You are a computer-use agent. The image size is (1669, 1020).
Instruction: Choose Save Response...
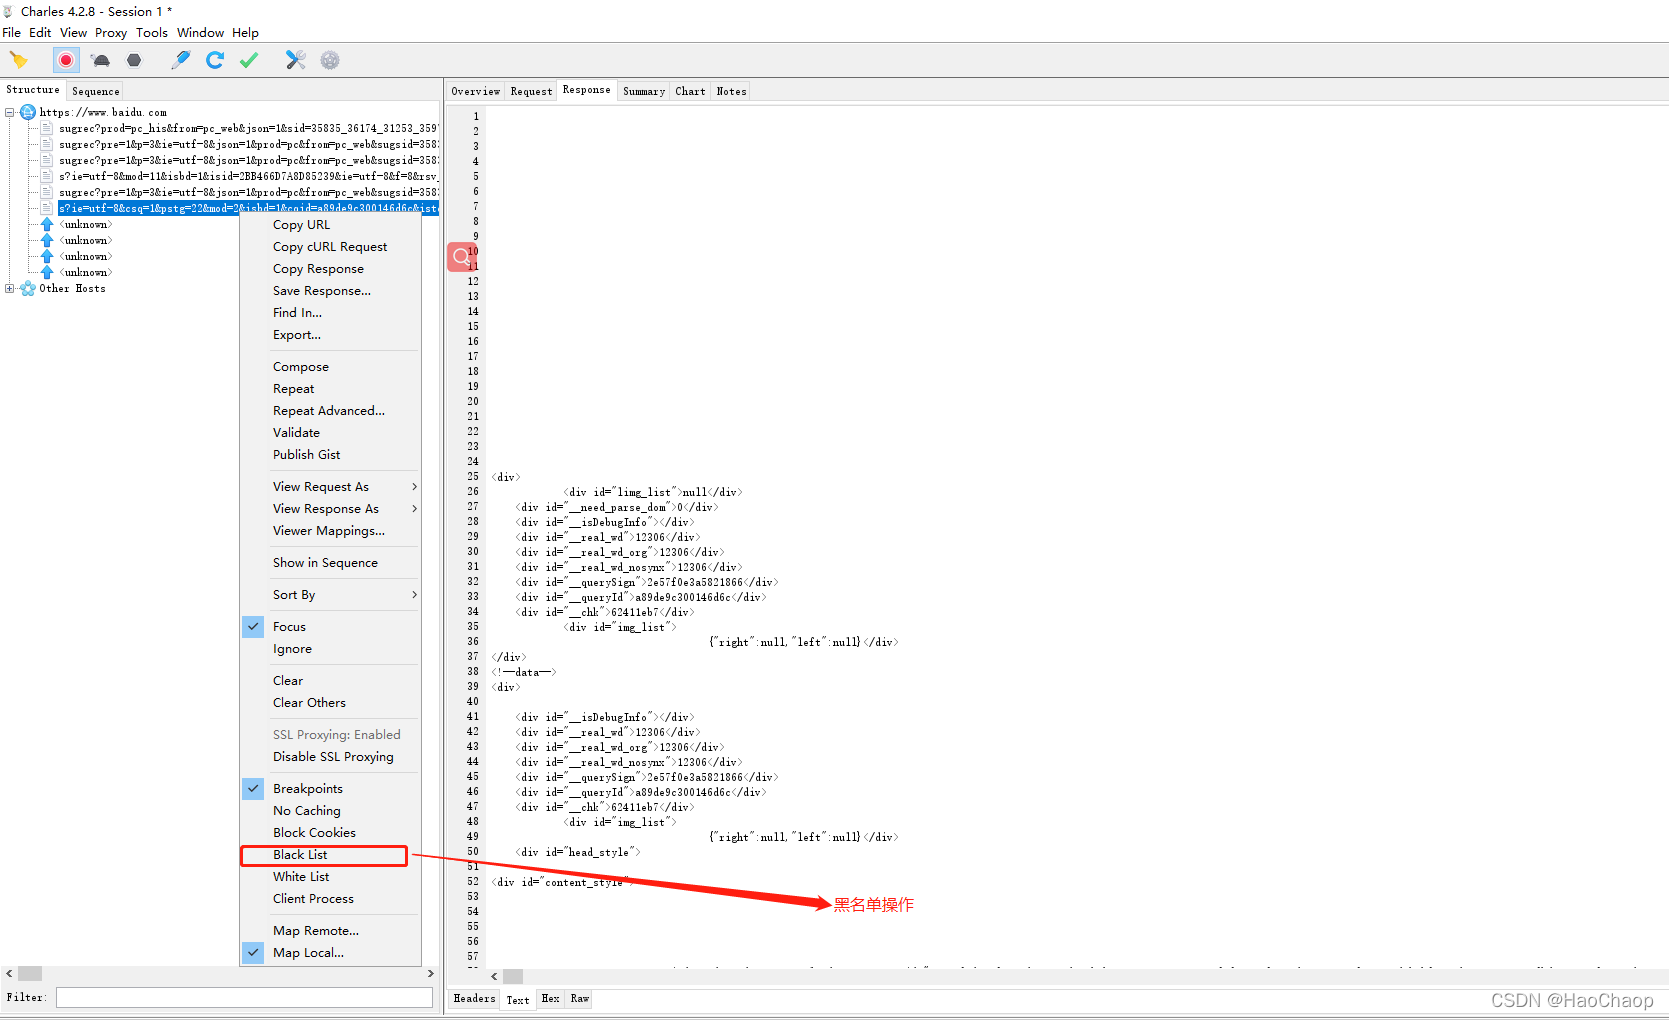point(322,291)
